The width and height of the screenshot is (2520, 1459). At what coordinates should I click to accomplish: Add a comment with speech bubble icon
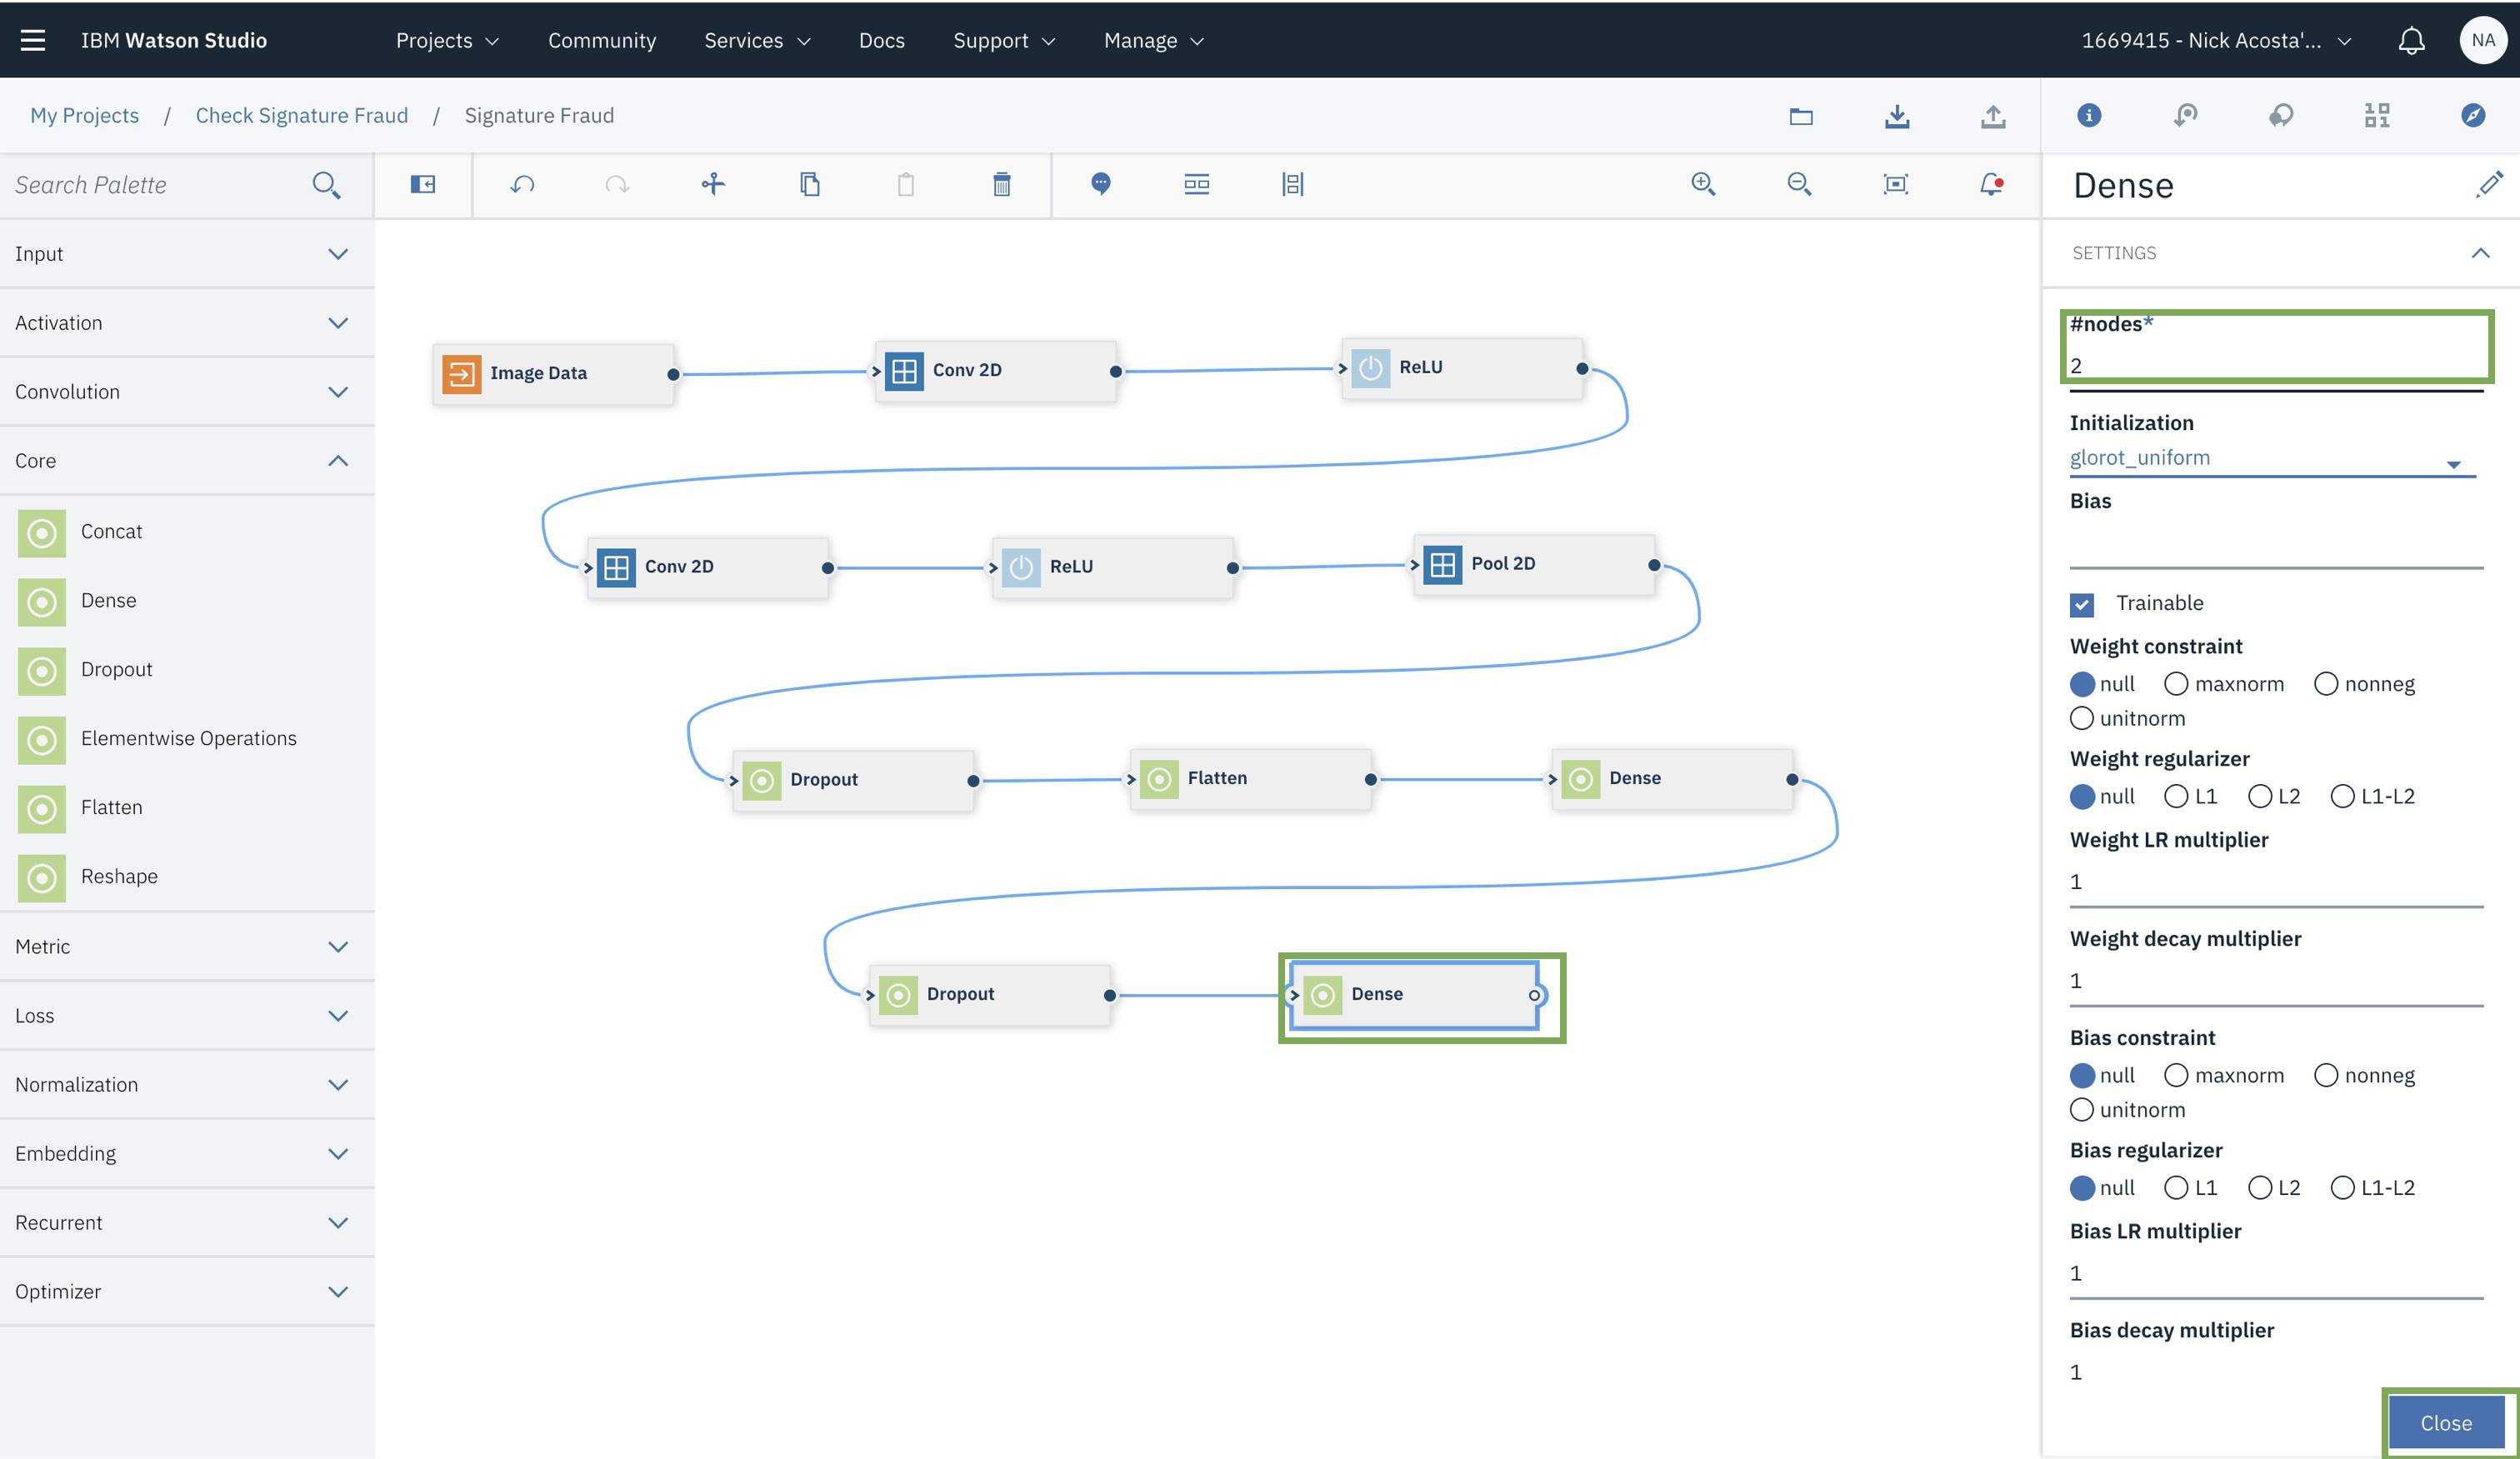coord(1101,184)
